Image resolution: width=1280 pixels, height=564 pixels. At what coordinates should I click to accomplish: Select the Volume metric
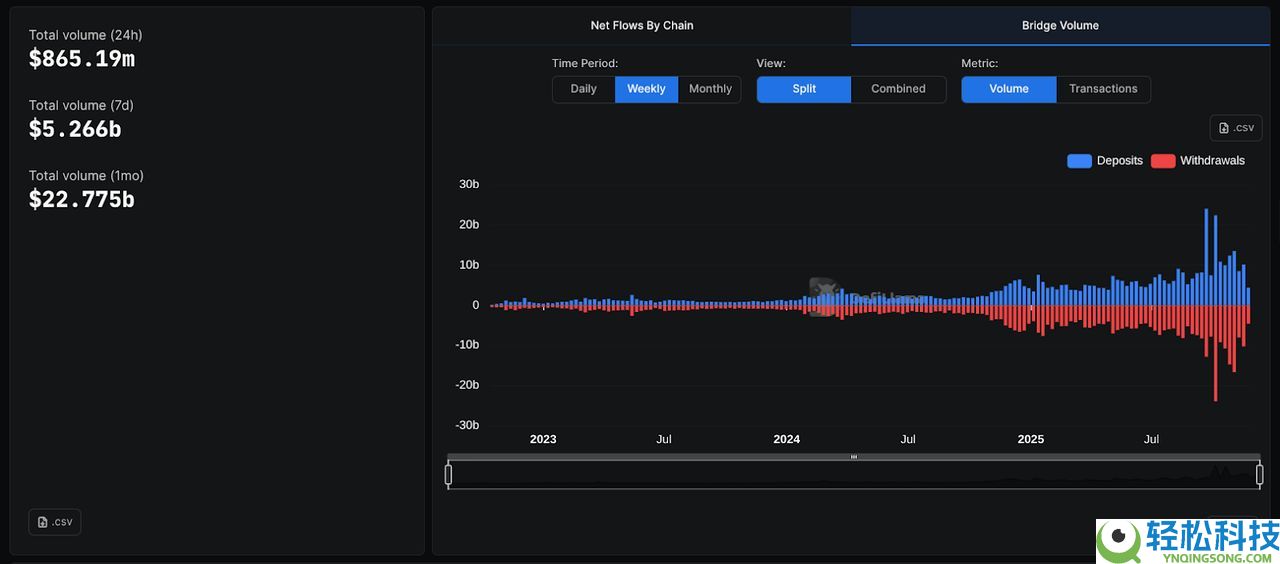[x=1008, y=89]
